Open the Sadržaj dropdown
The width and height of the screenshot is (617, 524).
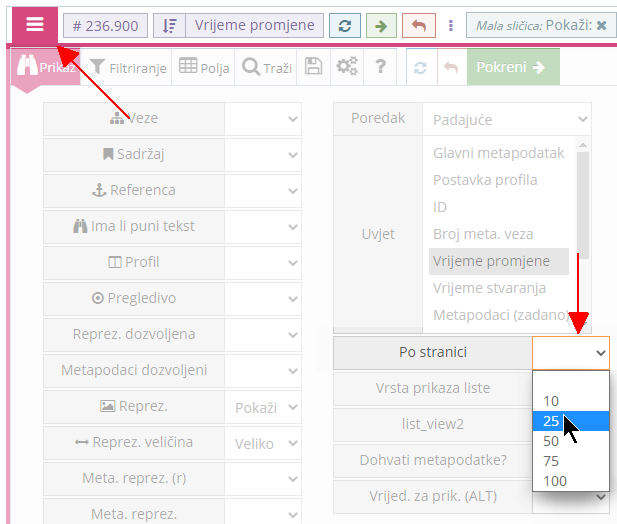tap(263, 155)
